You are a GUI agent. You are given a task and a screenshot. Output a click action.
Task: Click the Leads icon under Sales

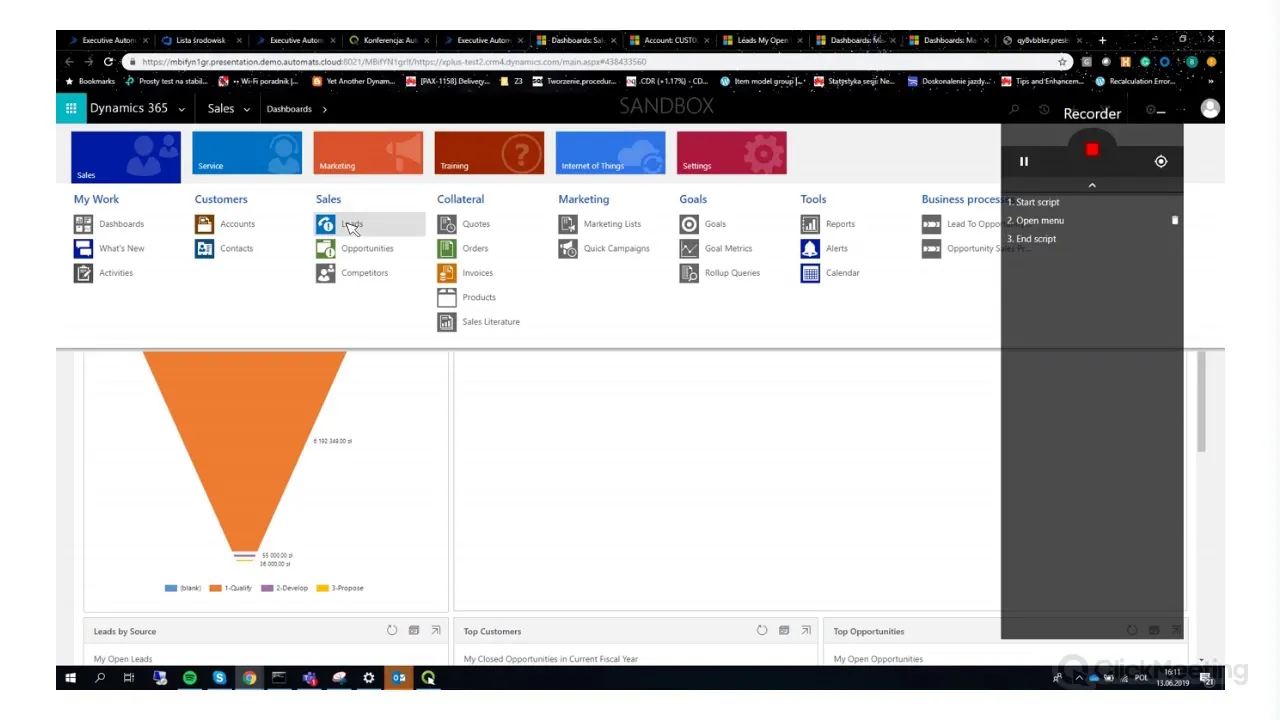point(326,225)
